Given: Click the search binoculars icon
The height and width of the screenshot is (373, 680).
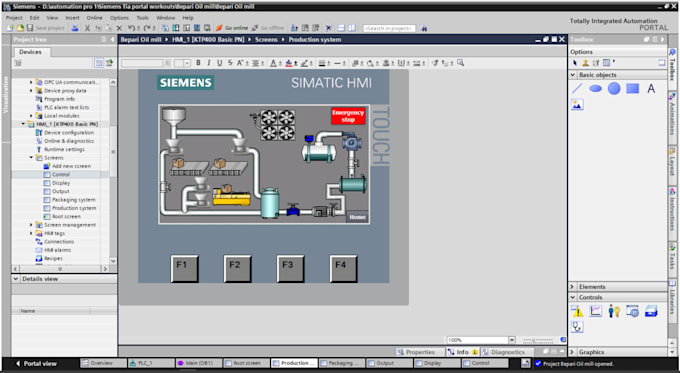Looking at the screenshot, I should [x=424, y=28].
